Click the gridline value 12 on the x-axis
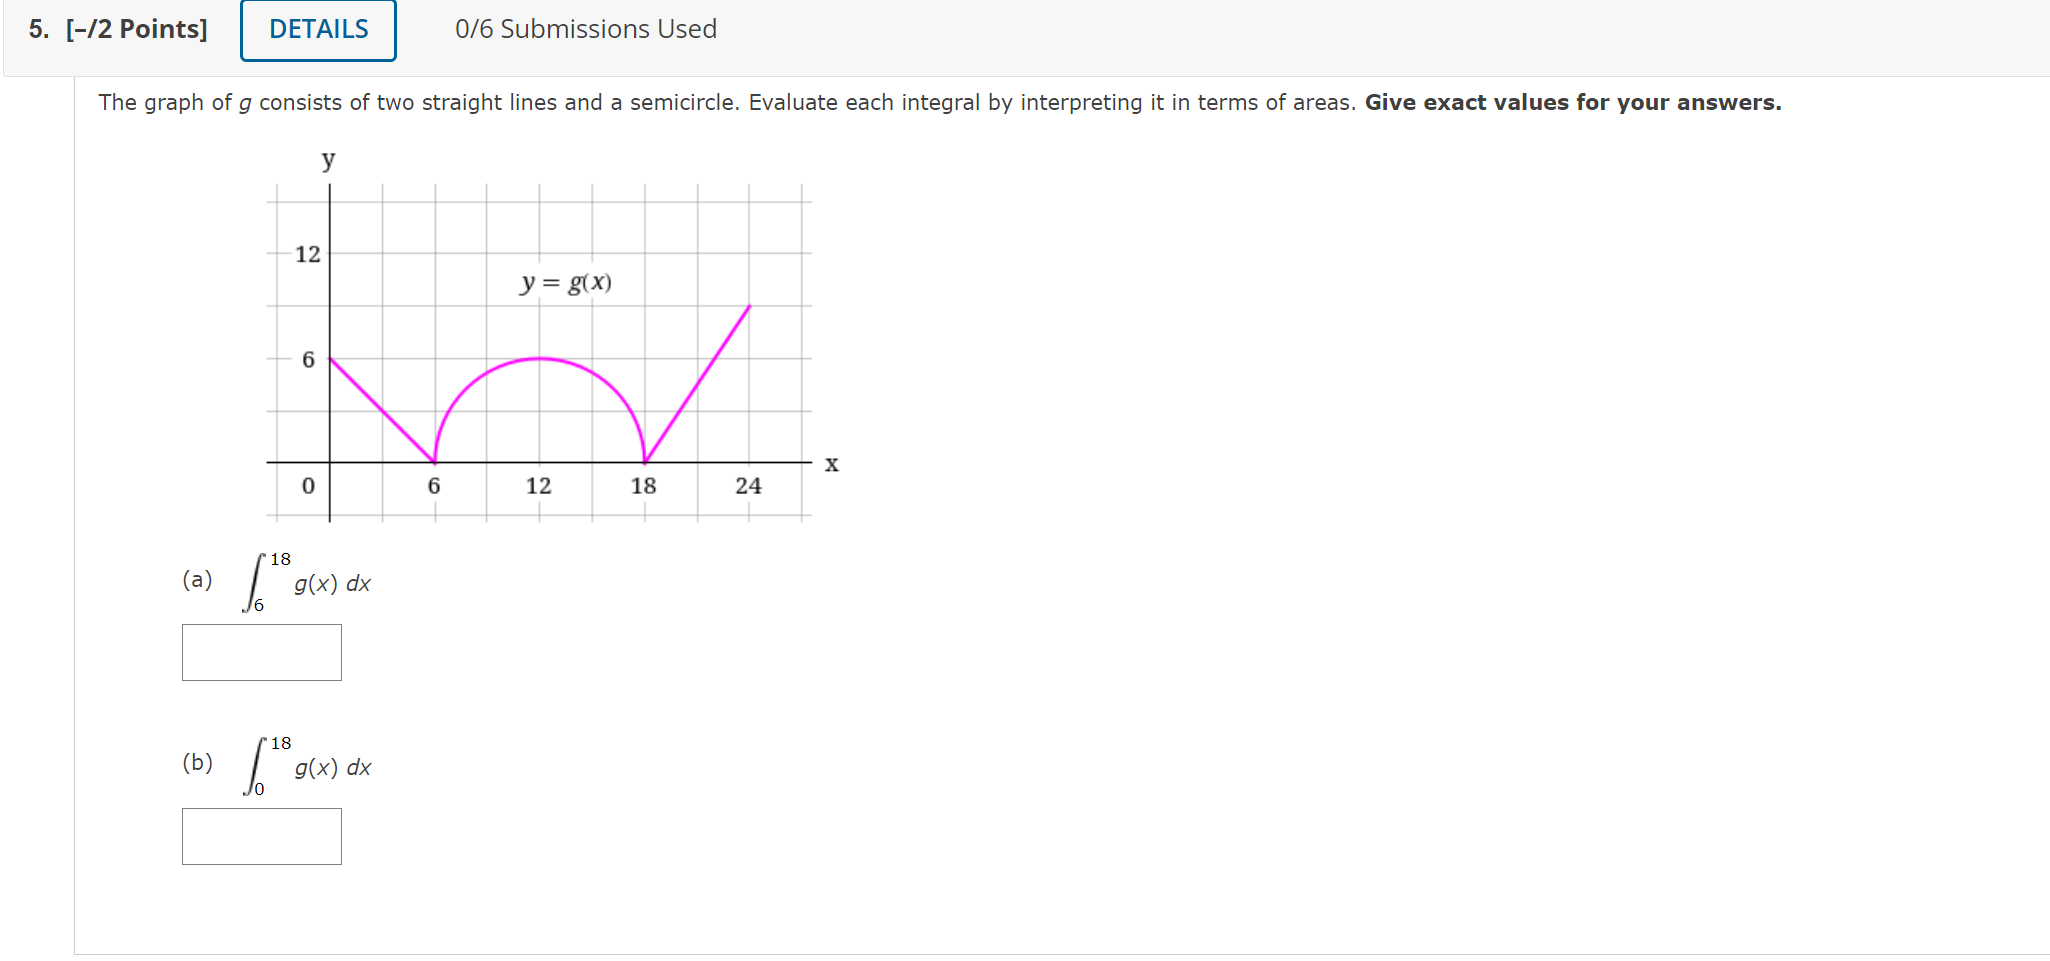Viewport: 2050px width, 961px height. tap(539, 485)
